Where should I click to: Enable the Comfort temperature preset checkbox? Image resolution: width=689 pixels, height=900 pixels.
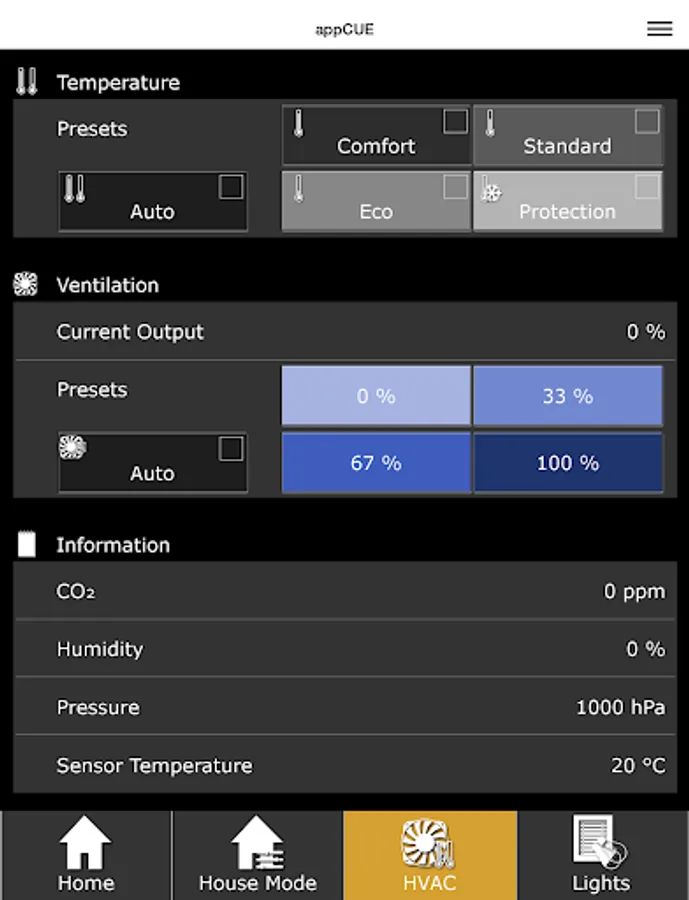pyautogui.click(x=455, y=122)
